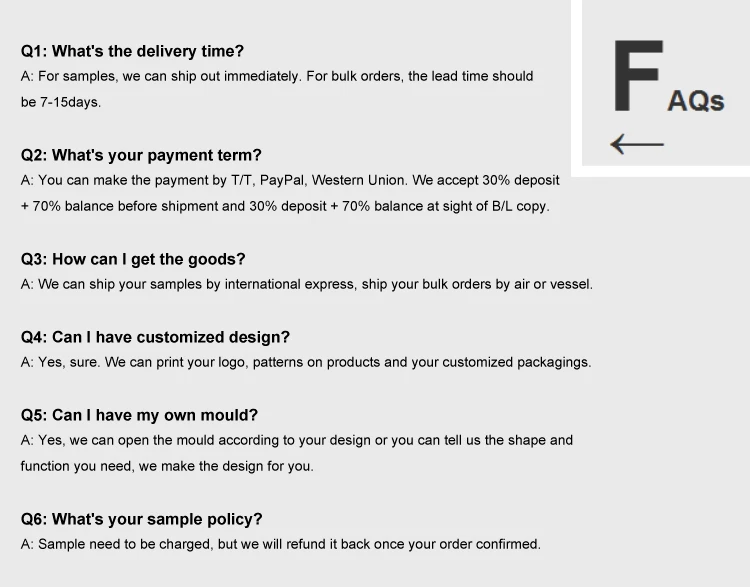The height and width of the screenshot is (587, 750).
Task: Choose the Q6 sample policy question
Action: coord(141,519)
